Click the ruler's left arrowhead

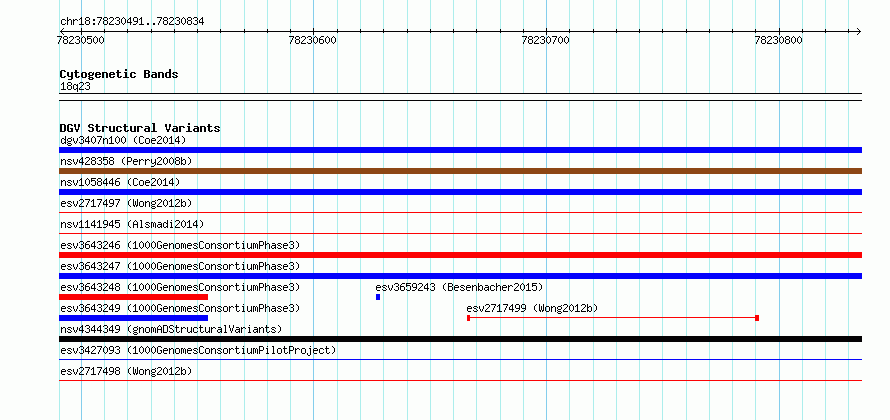pyautogui.click(x=62, y=31)
